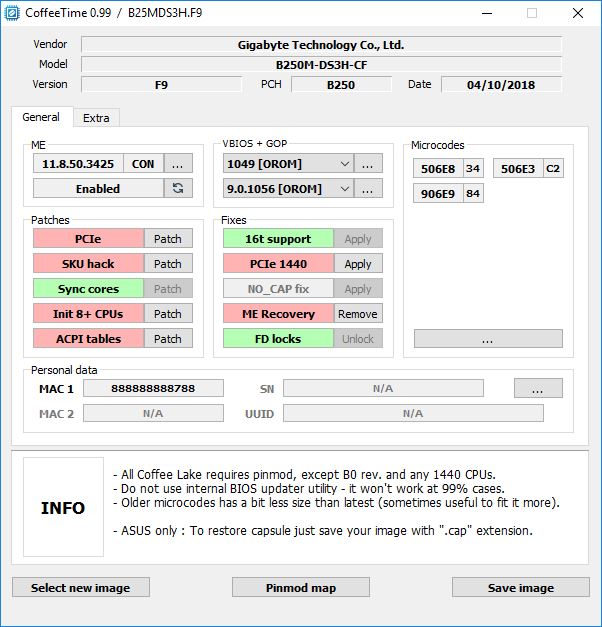Open the Personal data browse button
Image resolution: width=602 pixels, height=627 pixels.
tap(538, 388)
